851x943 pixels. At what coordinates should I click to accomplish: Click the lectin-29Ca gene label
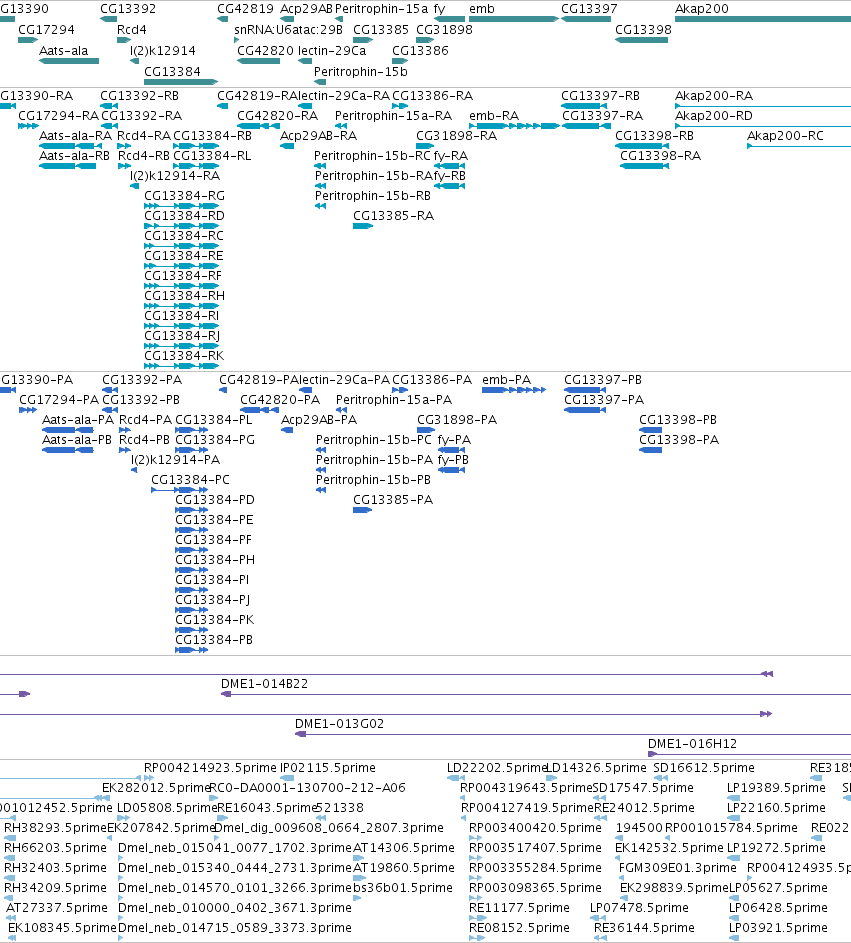pyautogui.click(x=331, y=51)
